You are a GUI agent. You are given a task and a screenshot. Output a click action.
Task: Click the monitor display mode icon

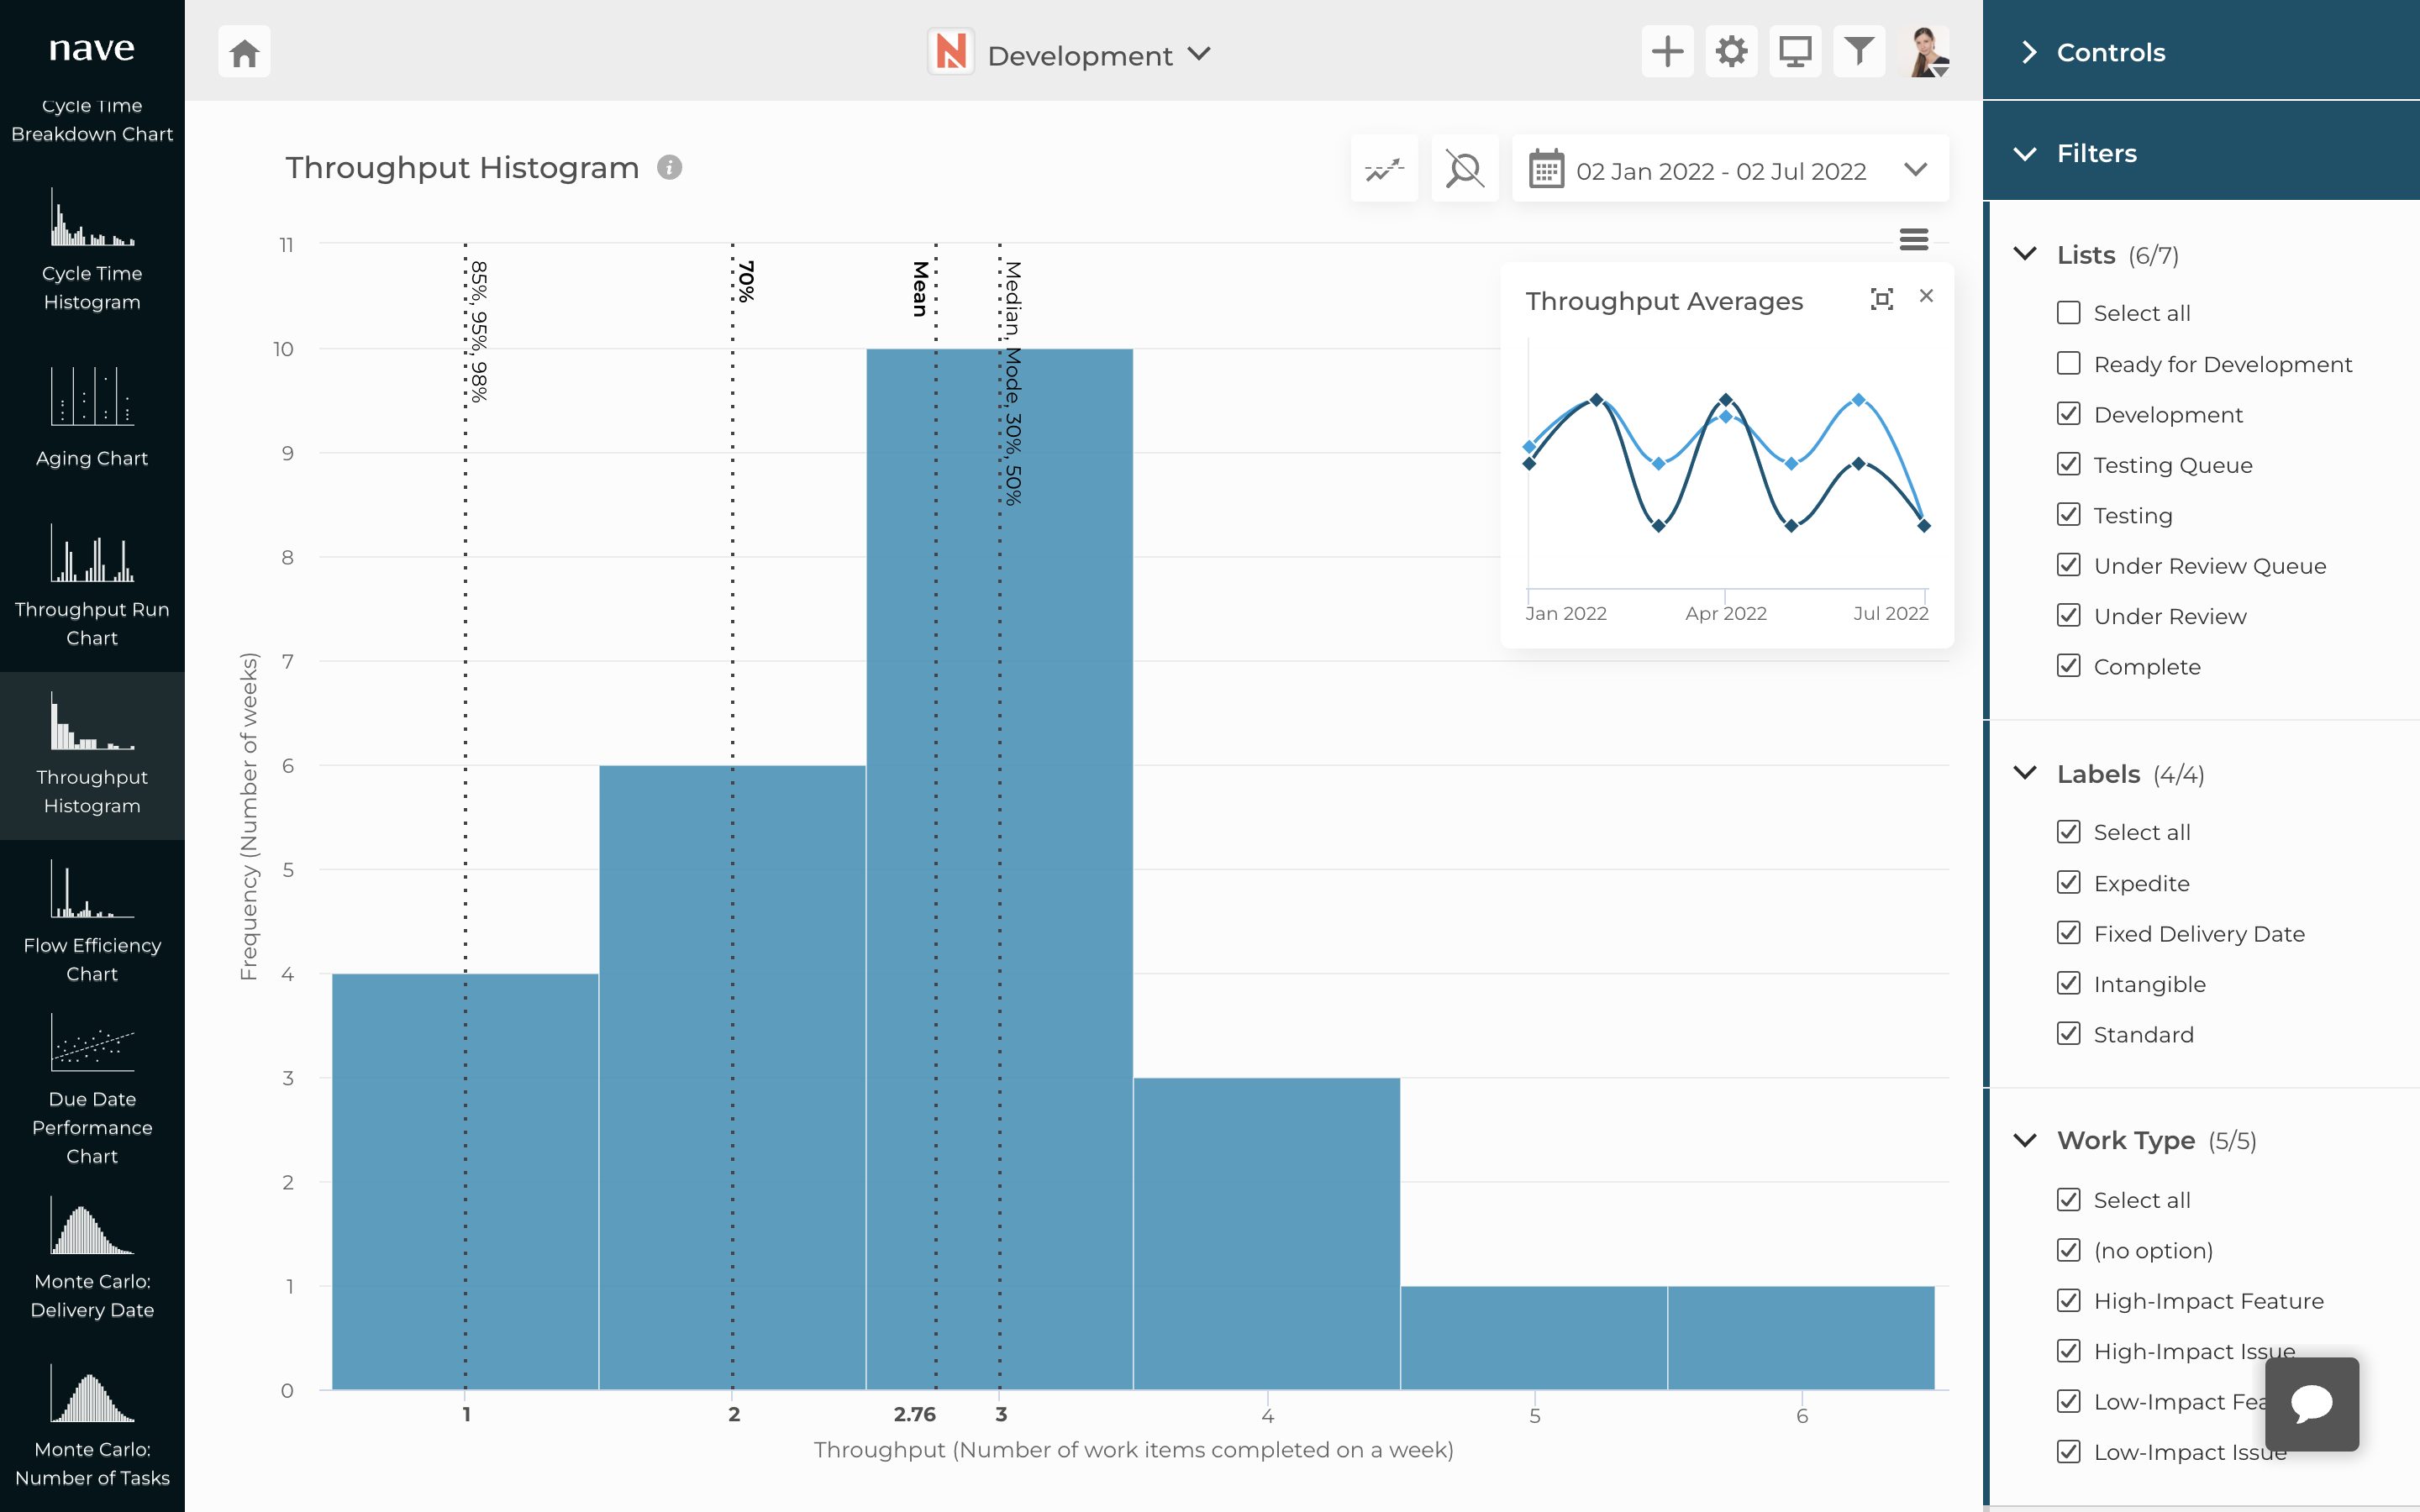(1795, 52)
